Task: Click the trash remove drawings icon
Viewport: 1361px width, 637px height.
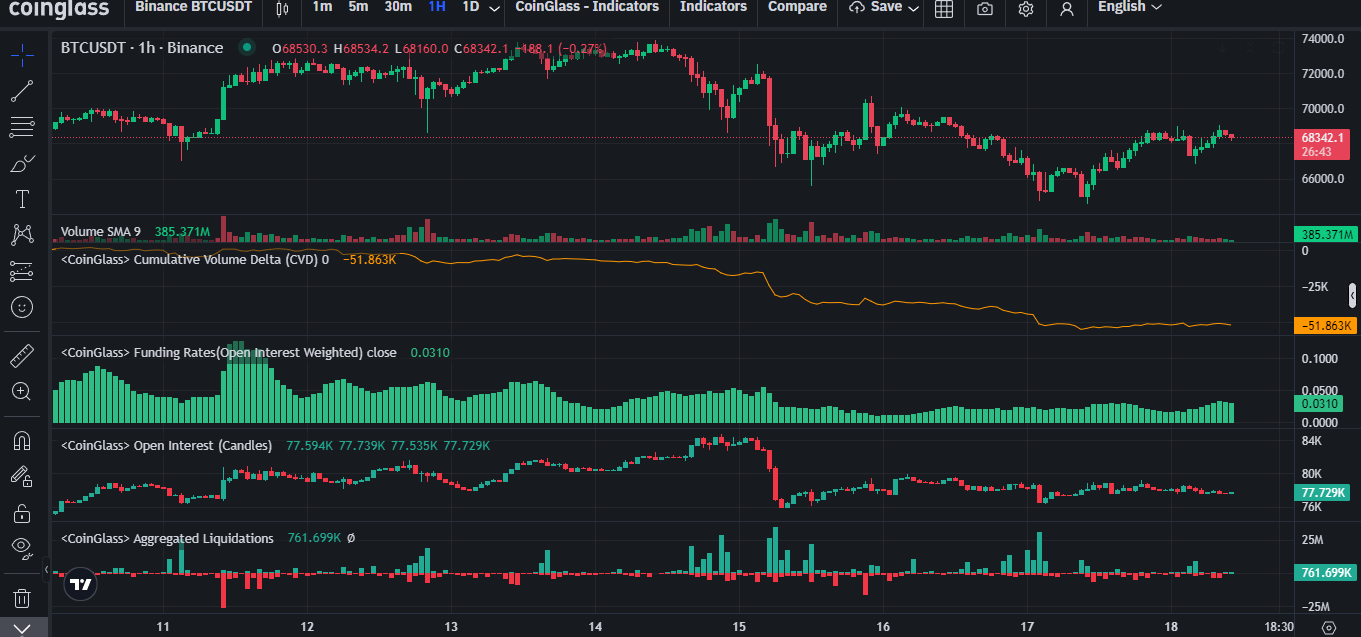Action: pos(22,598)
